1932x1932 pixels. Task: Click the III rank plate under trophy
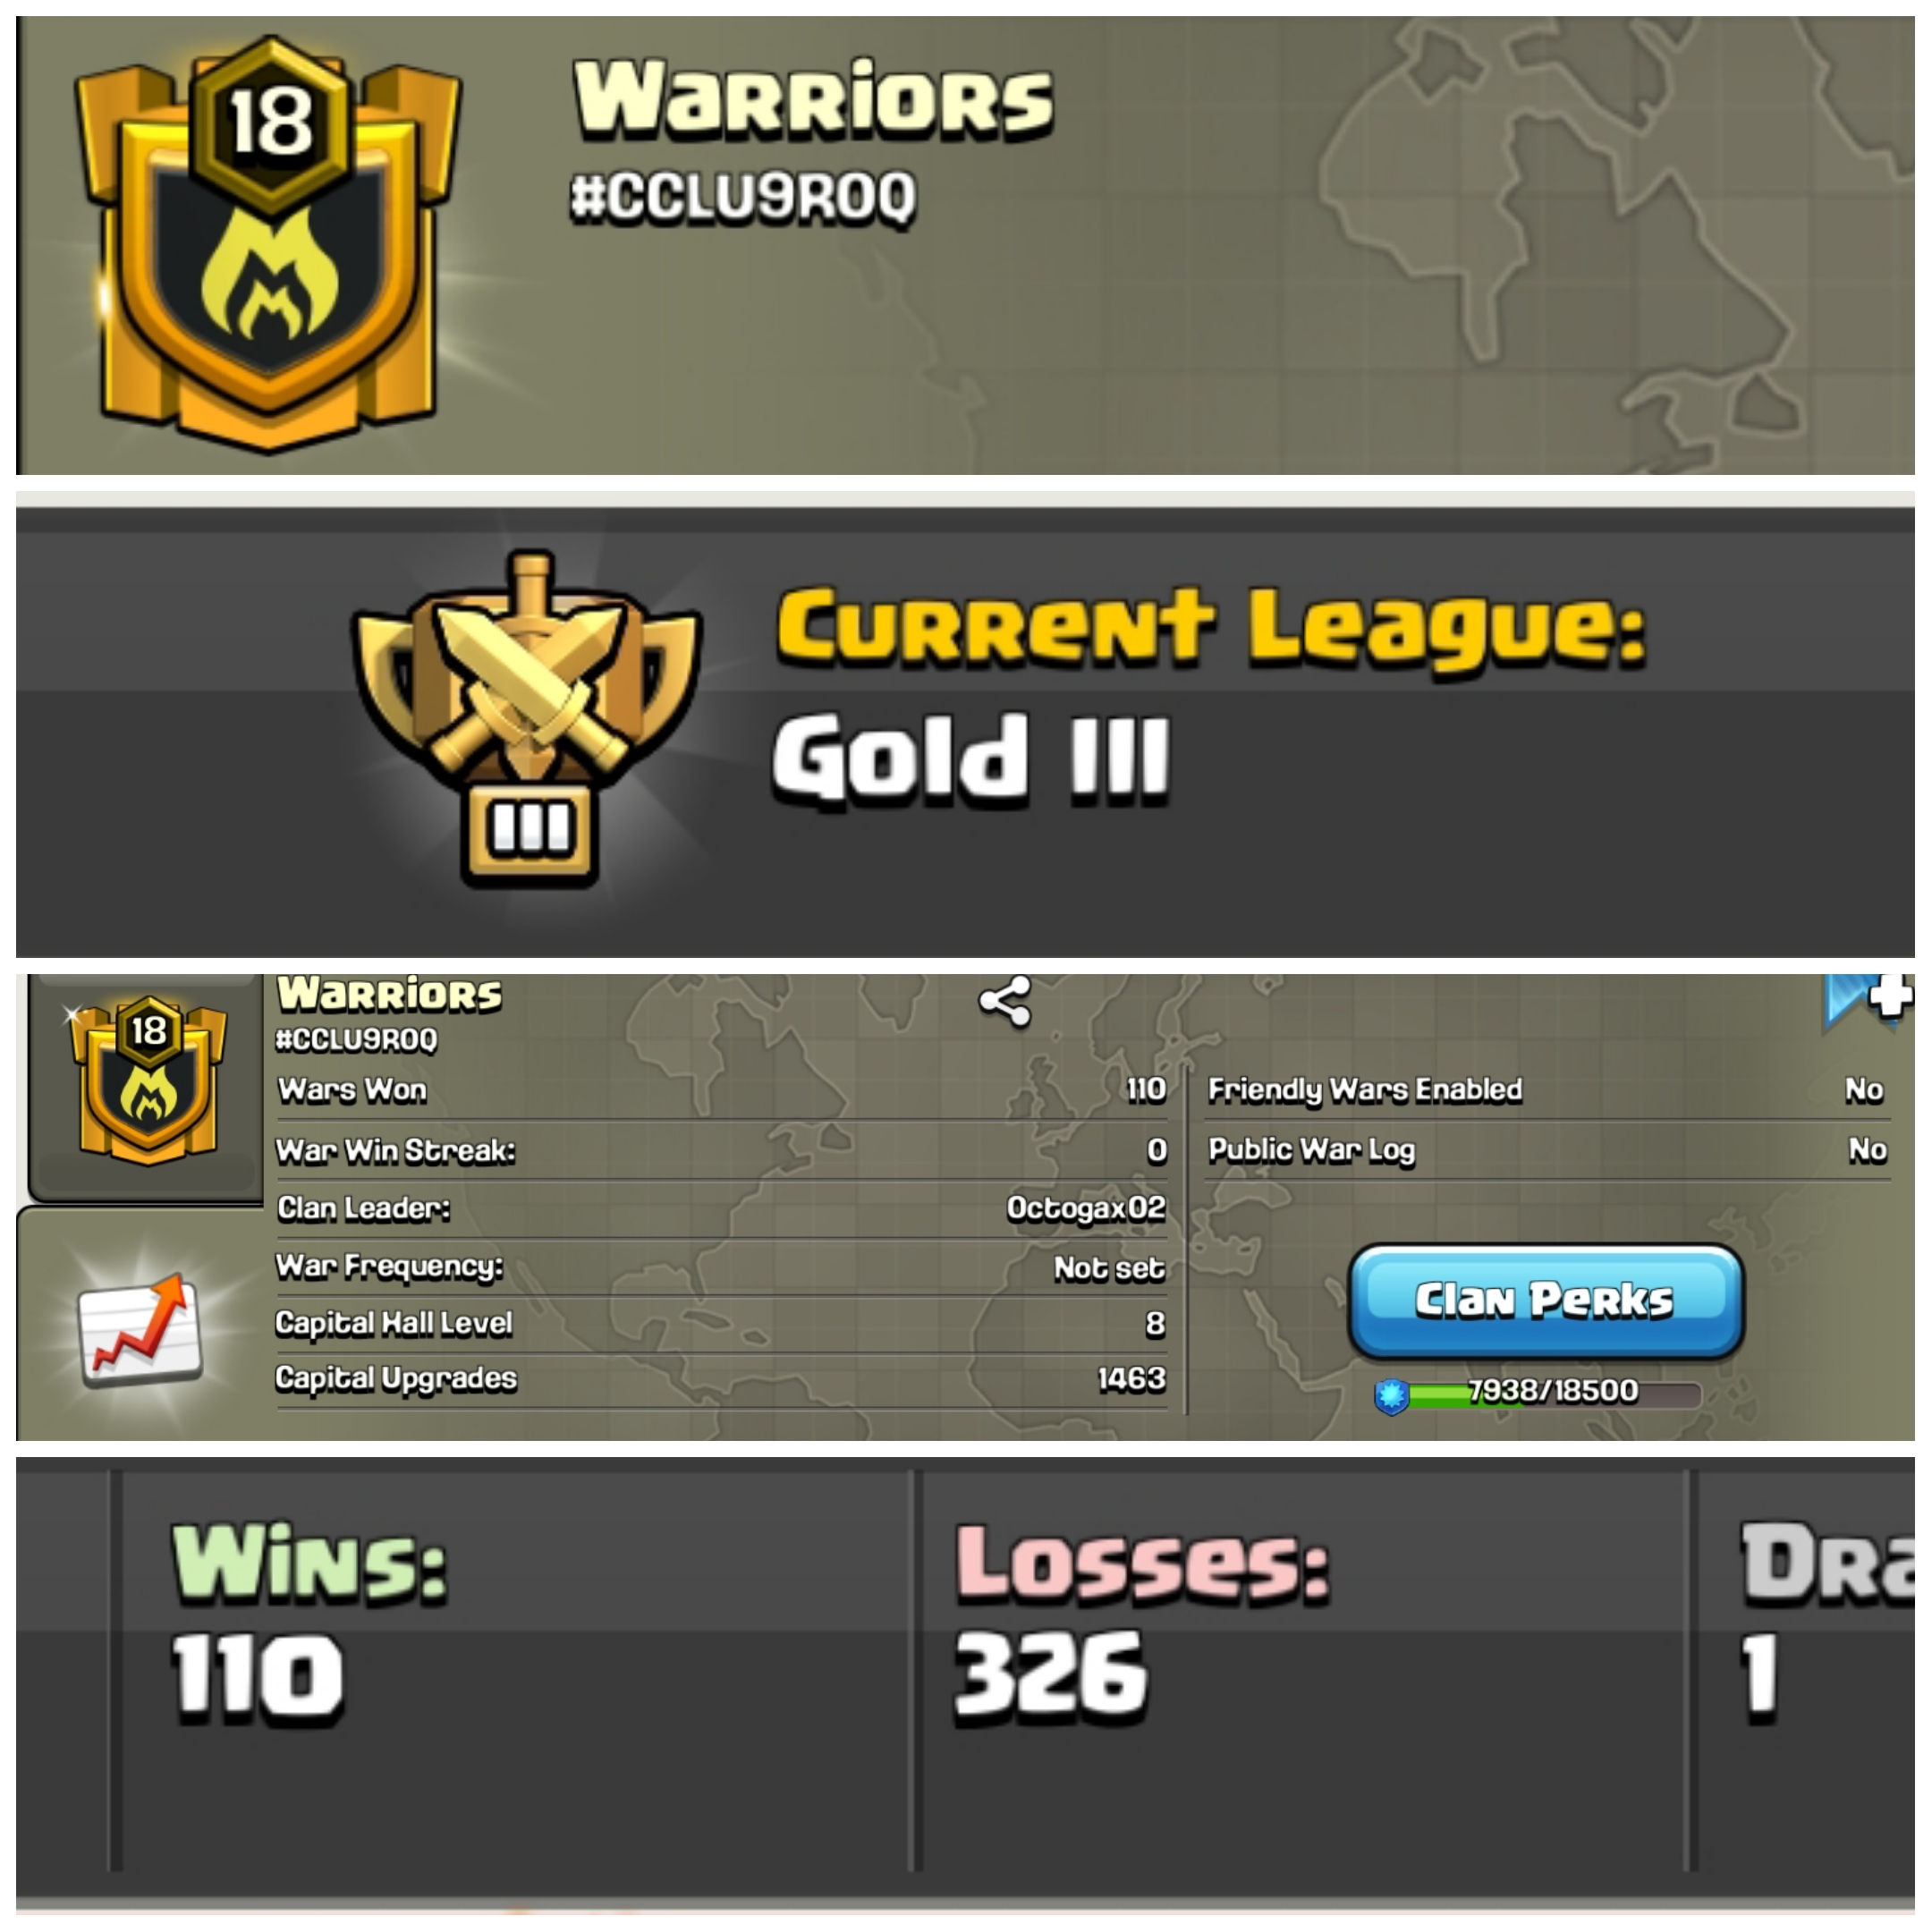click(530, 831)
